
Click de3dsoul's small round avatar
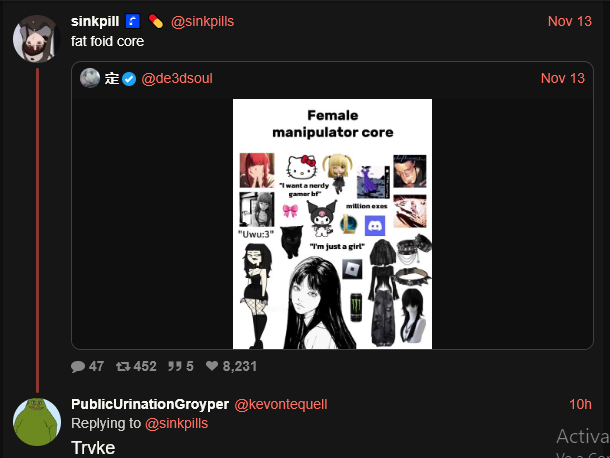pos(90,78)
